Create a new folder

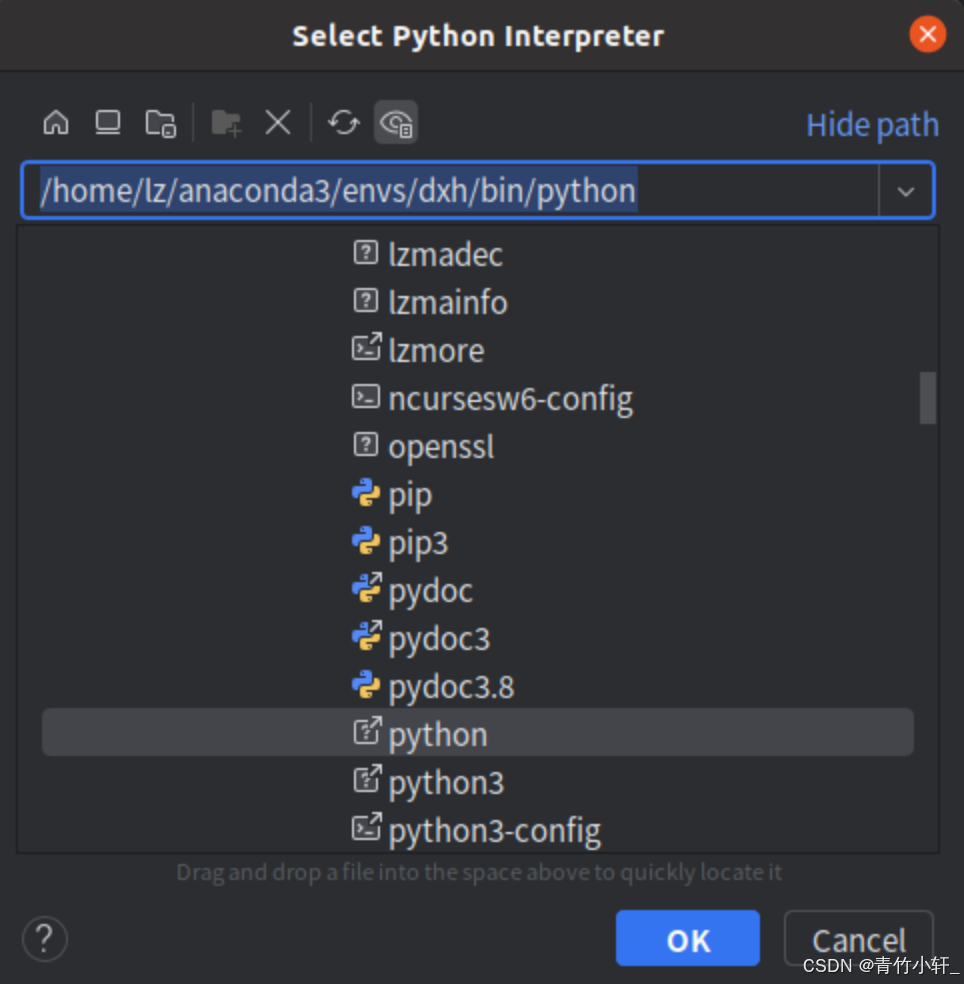[x=225, y=122]
